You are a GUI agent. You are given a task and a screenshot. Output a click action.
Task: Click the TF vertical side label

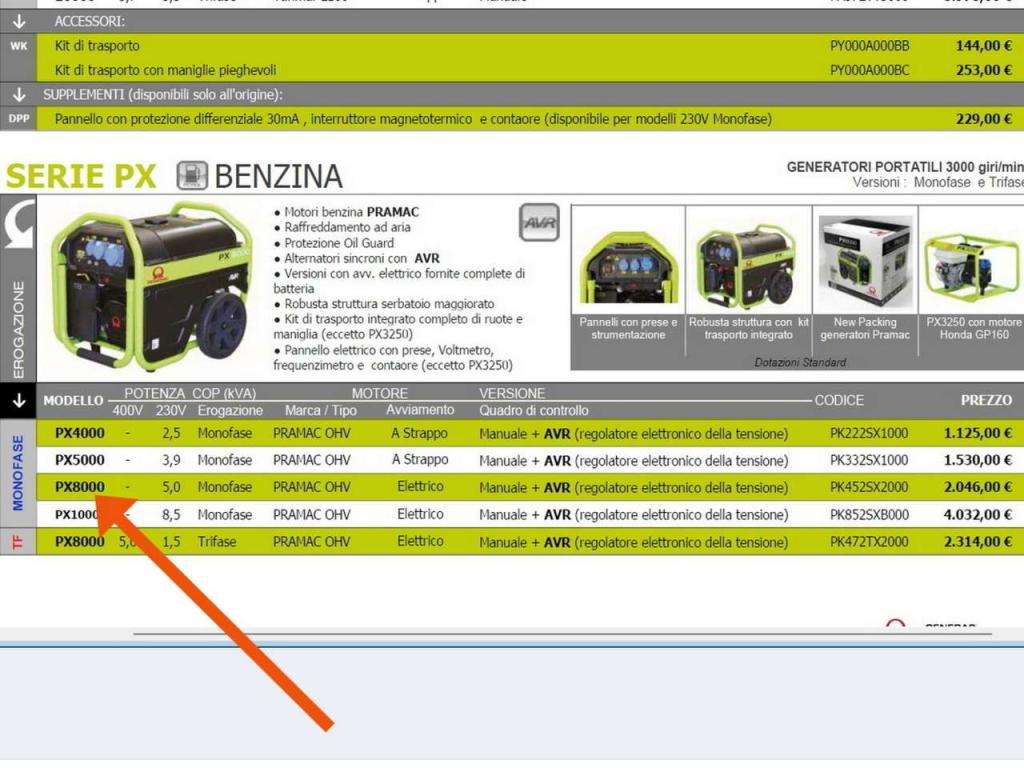(x=18, y=541)
